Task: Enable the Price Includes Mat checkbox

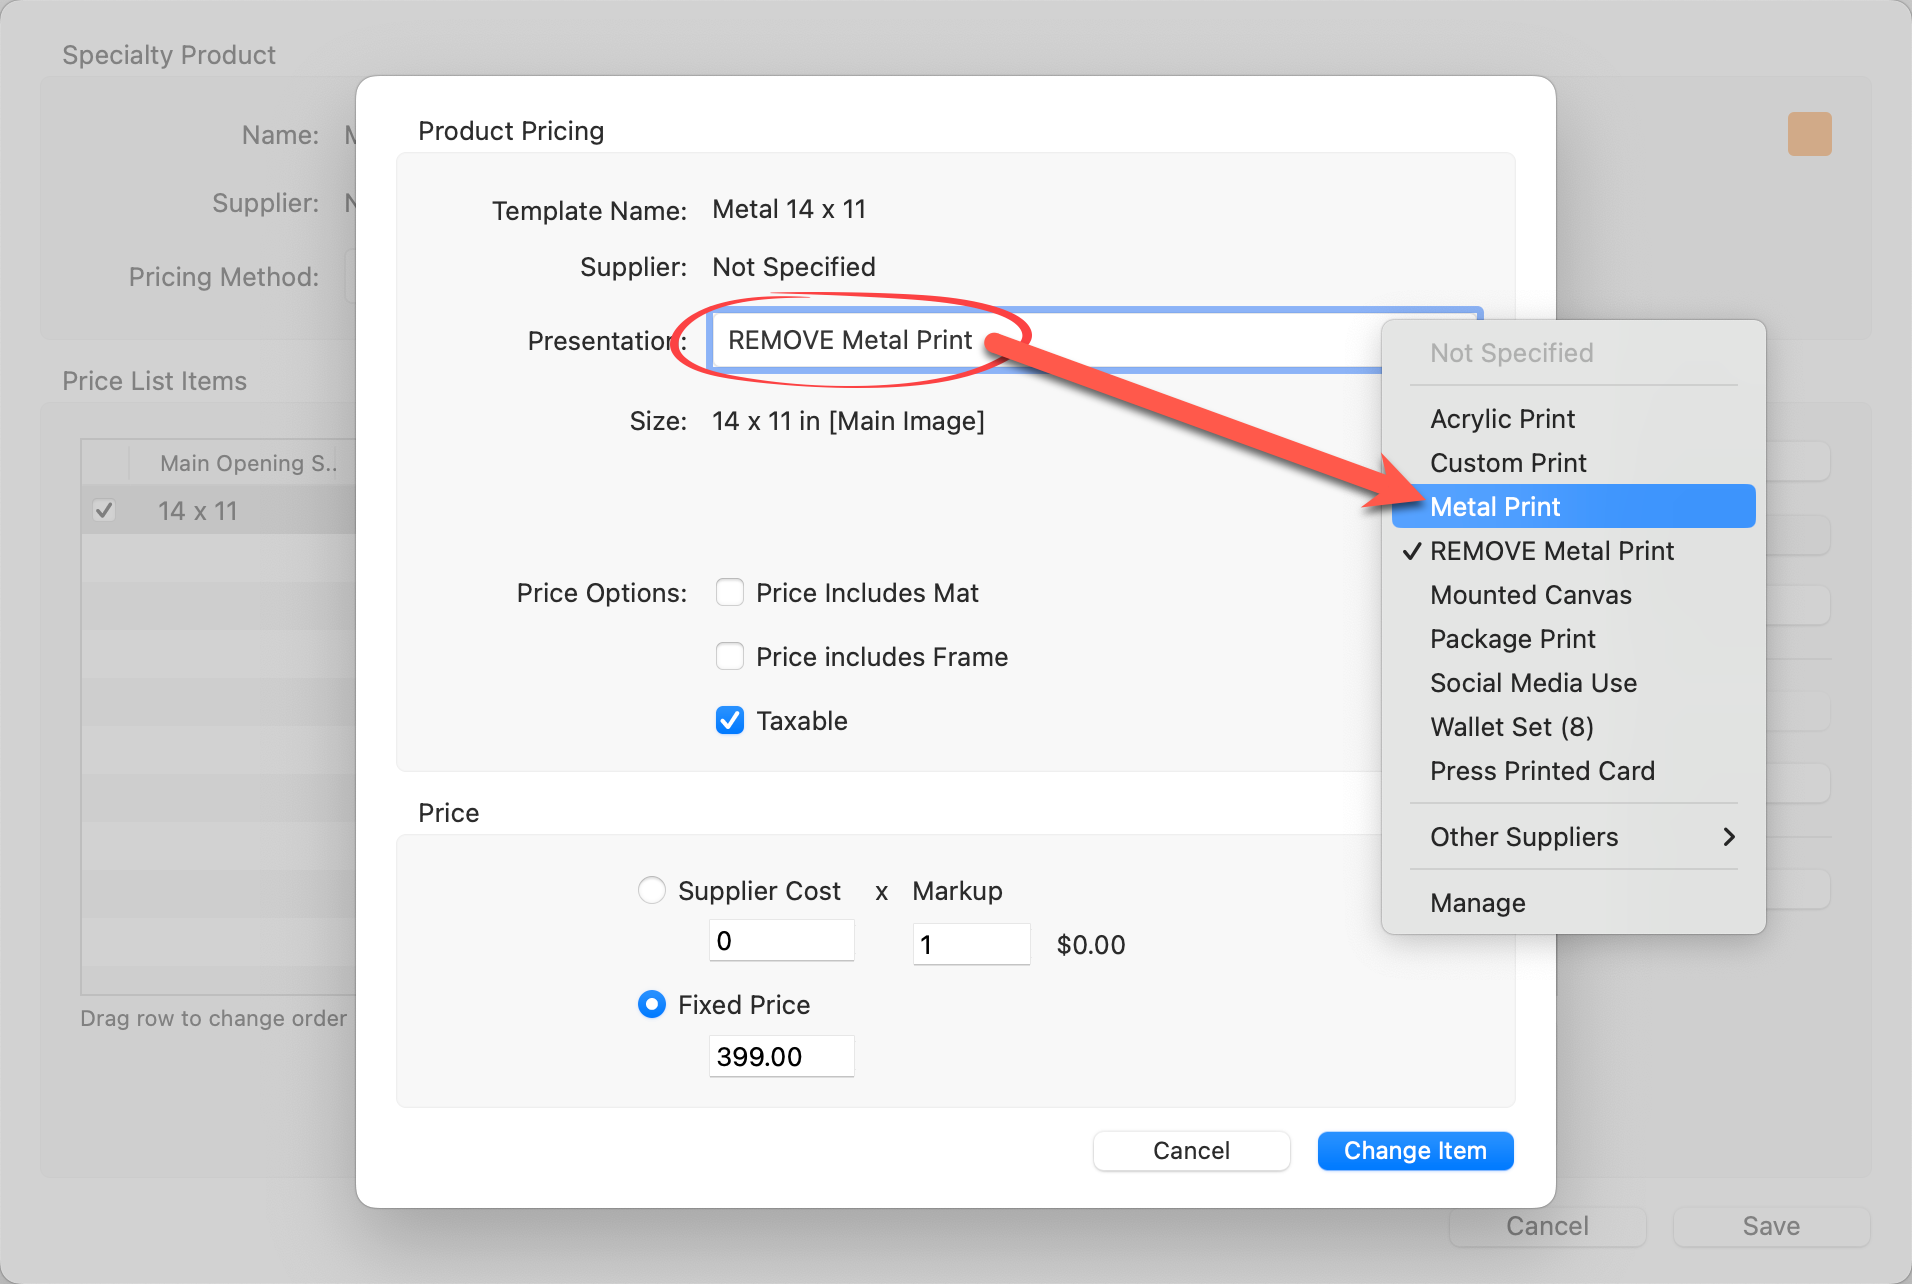Action: [730, 593]
